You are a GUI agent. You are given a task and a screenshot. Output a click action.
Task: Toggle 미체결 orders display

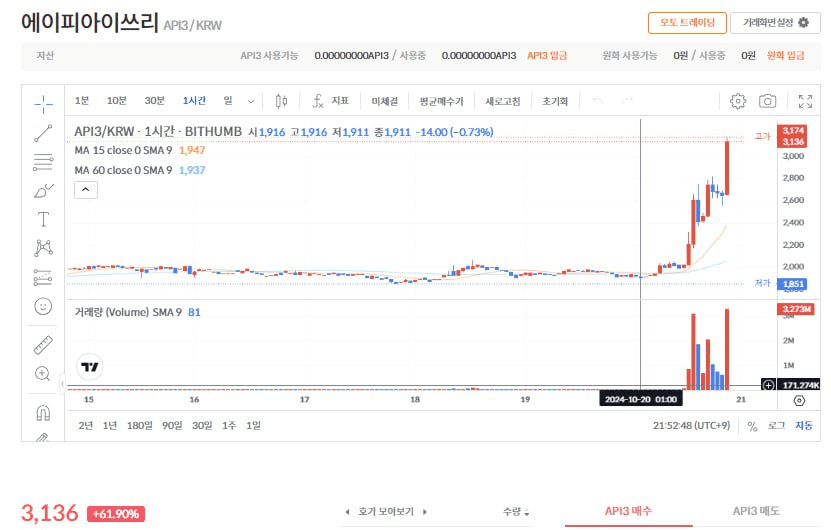tap(385, 101)
